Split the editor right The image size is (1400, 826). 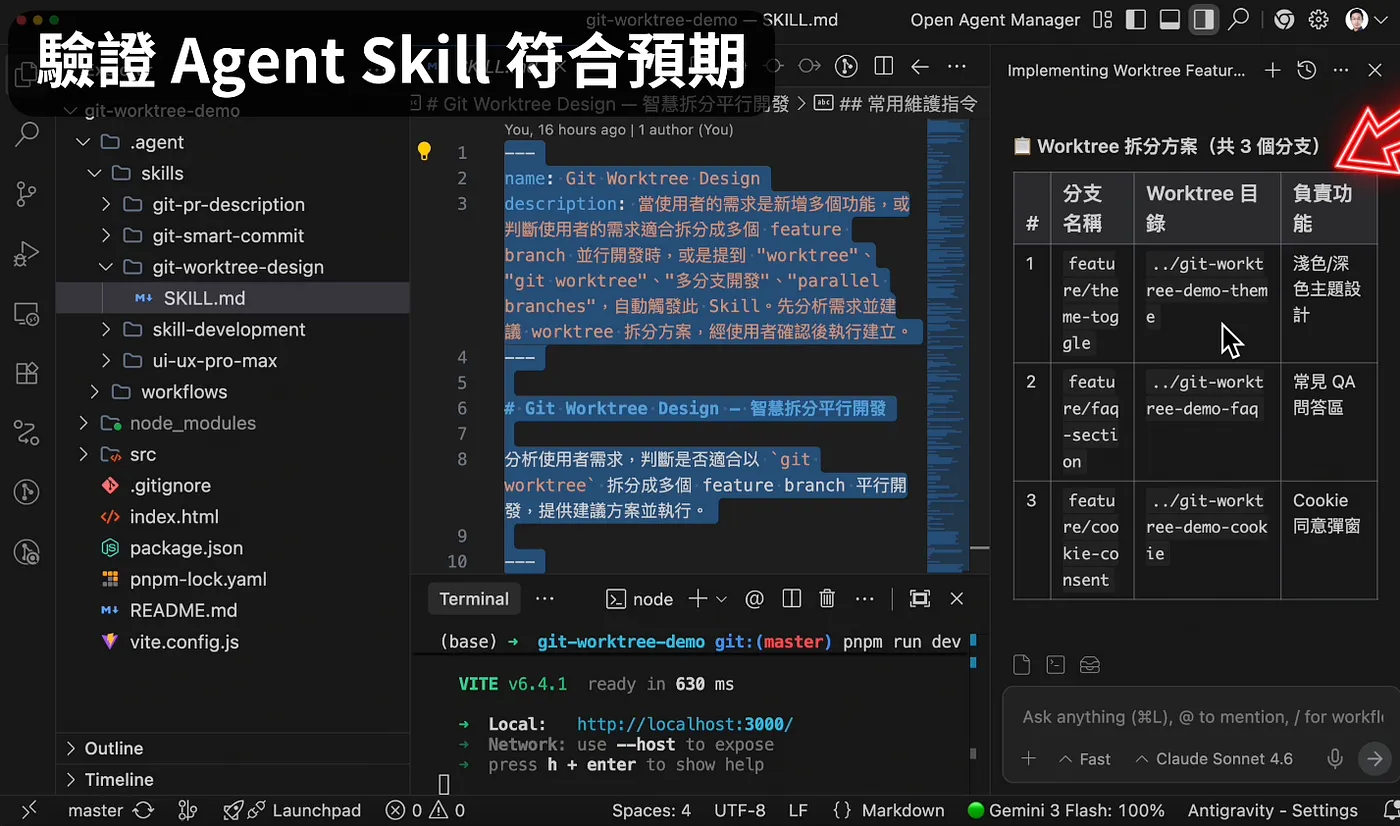[884, 66]
